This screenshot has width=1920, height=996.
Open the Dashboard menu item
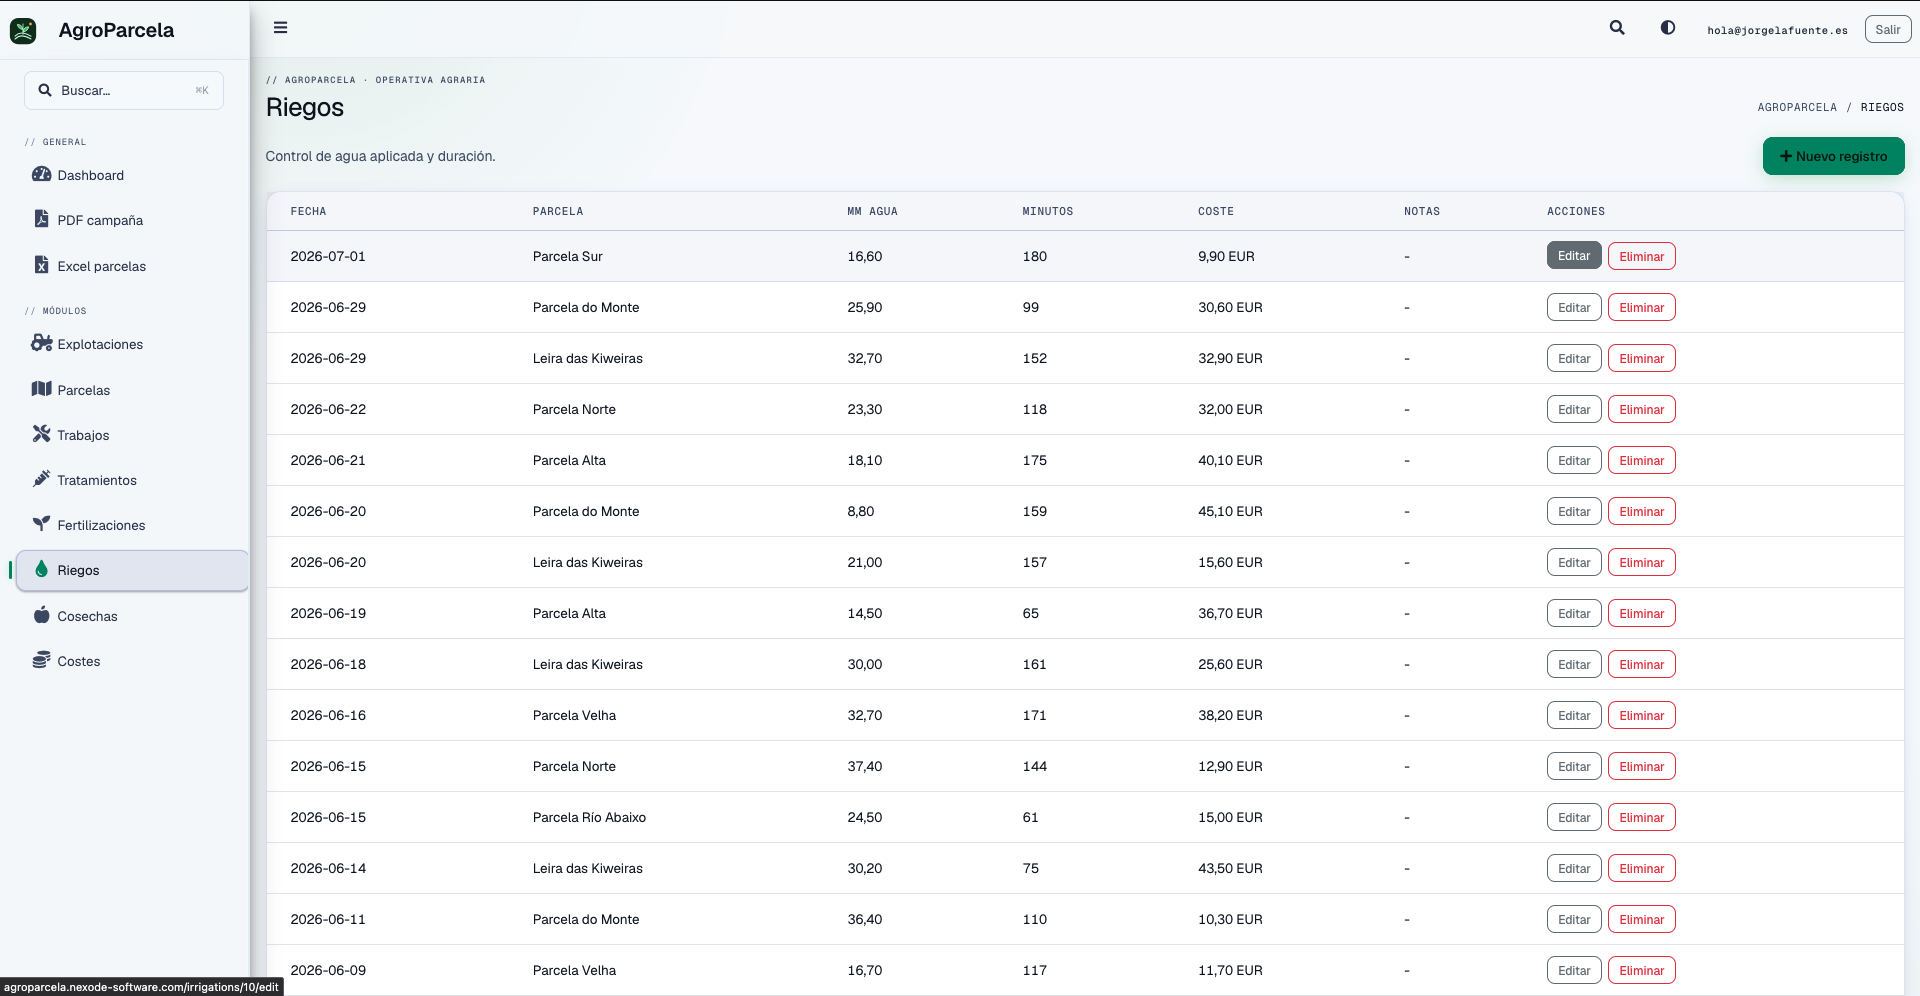coord(91,175)
